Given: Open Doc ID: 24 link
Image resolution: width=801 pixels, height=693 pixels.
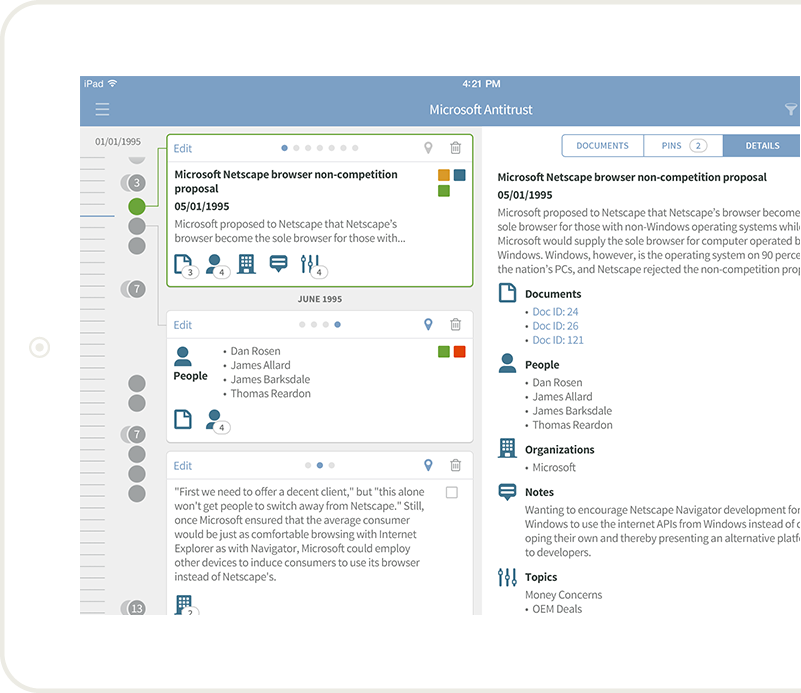Looking at the screenshot, I should 555,312.
